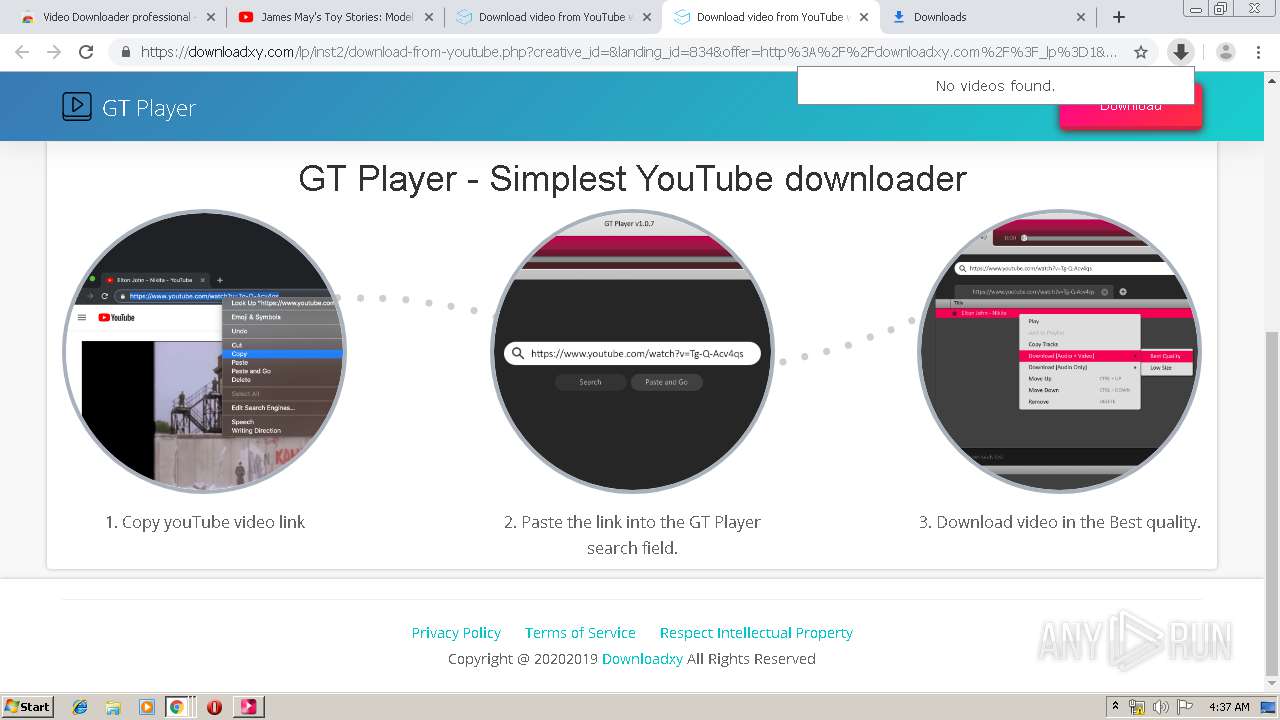Click the downloadxy URL address bar

[x=628, y=52]
